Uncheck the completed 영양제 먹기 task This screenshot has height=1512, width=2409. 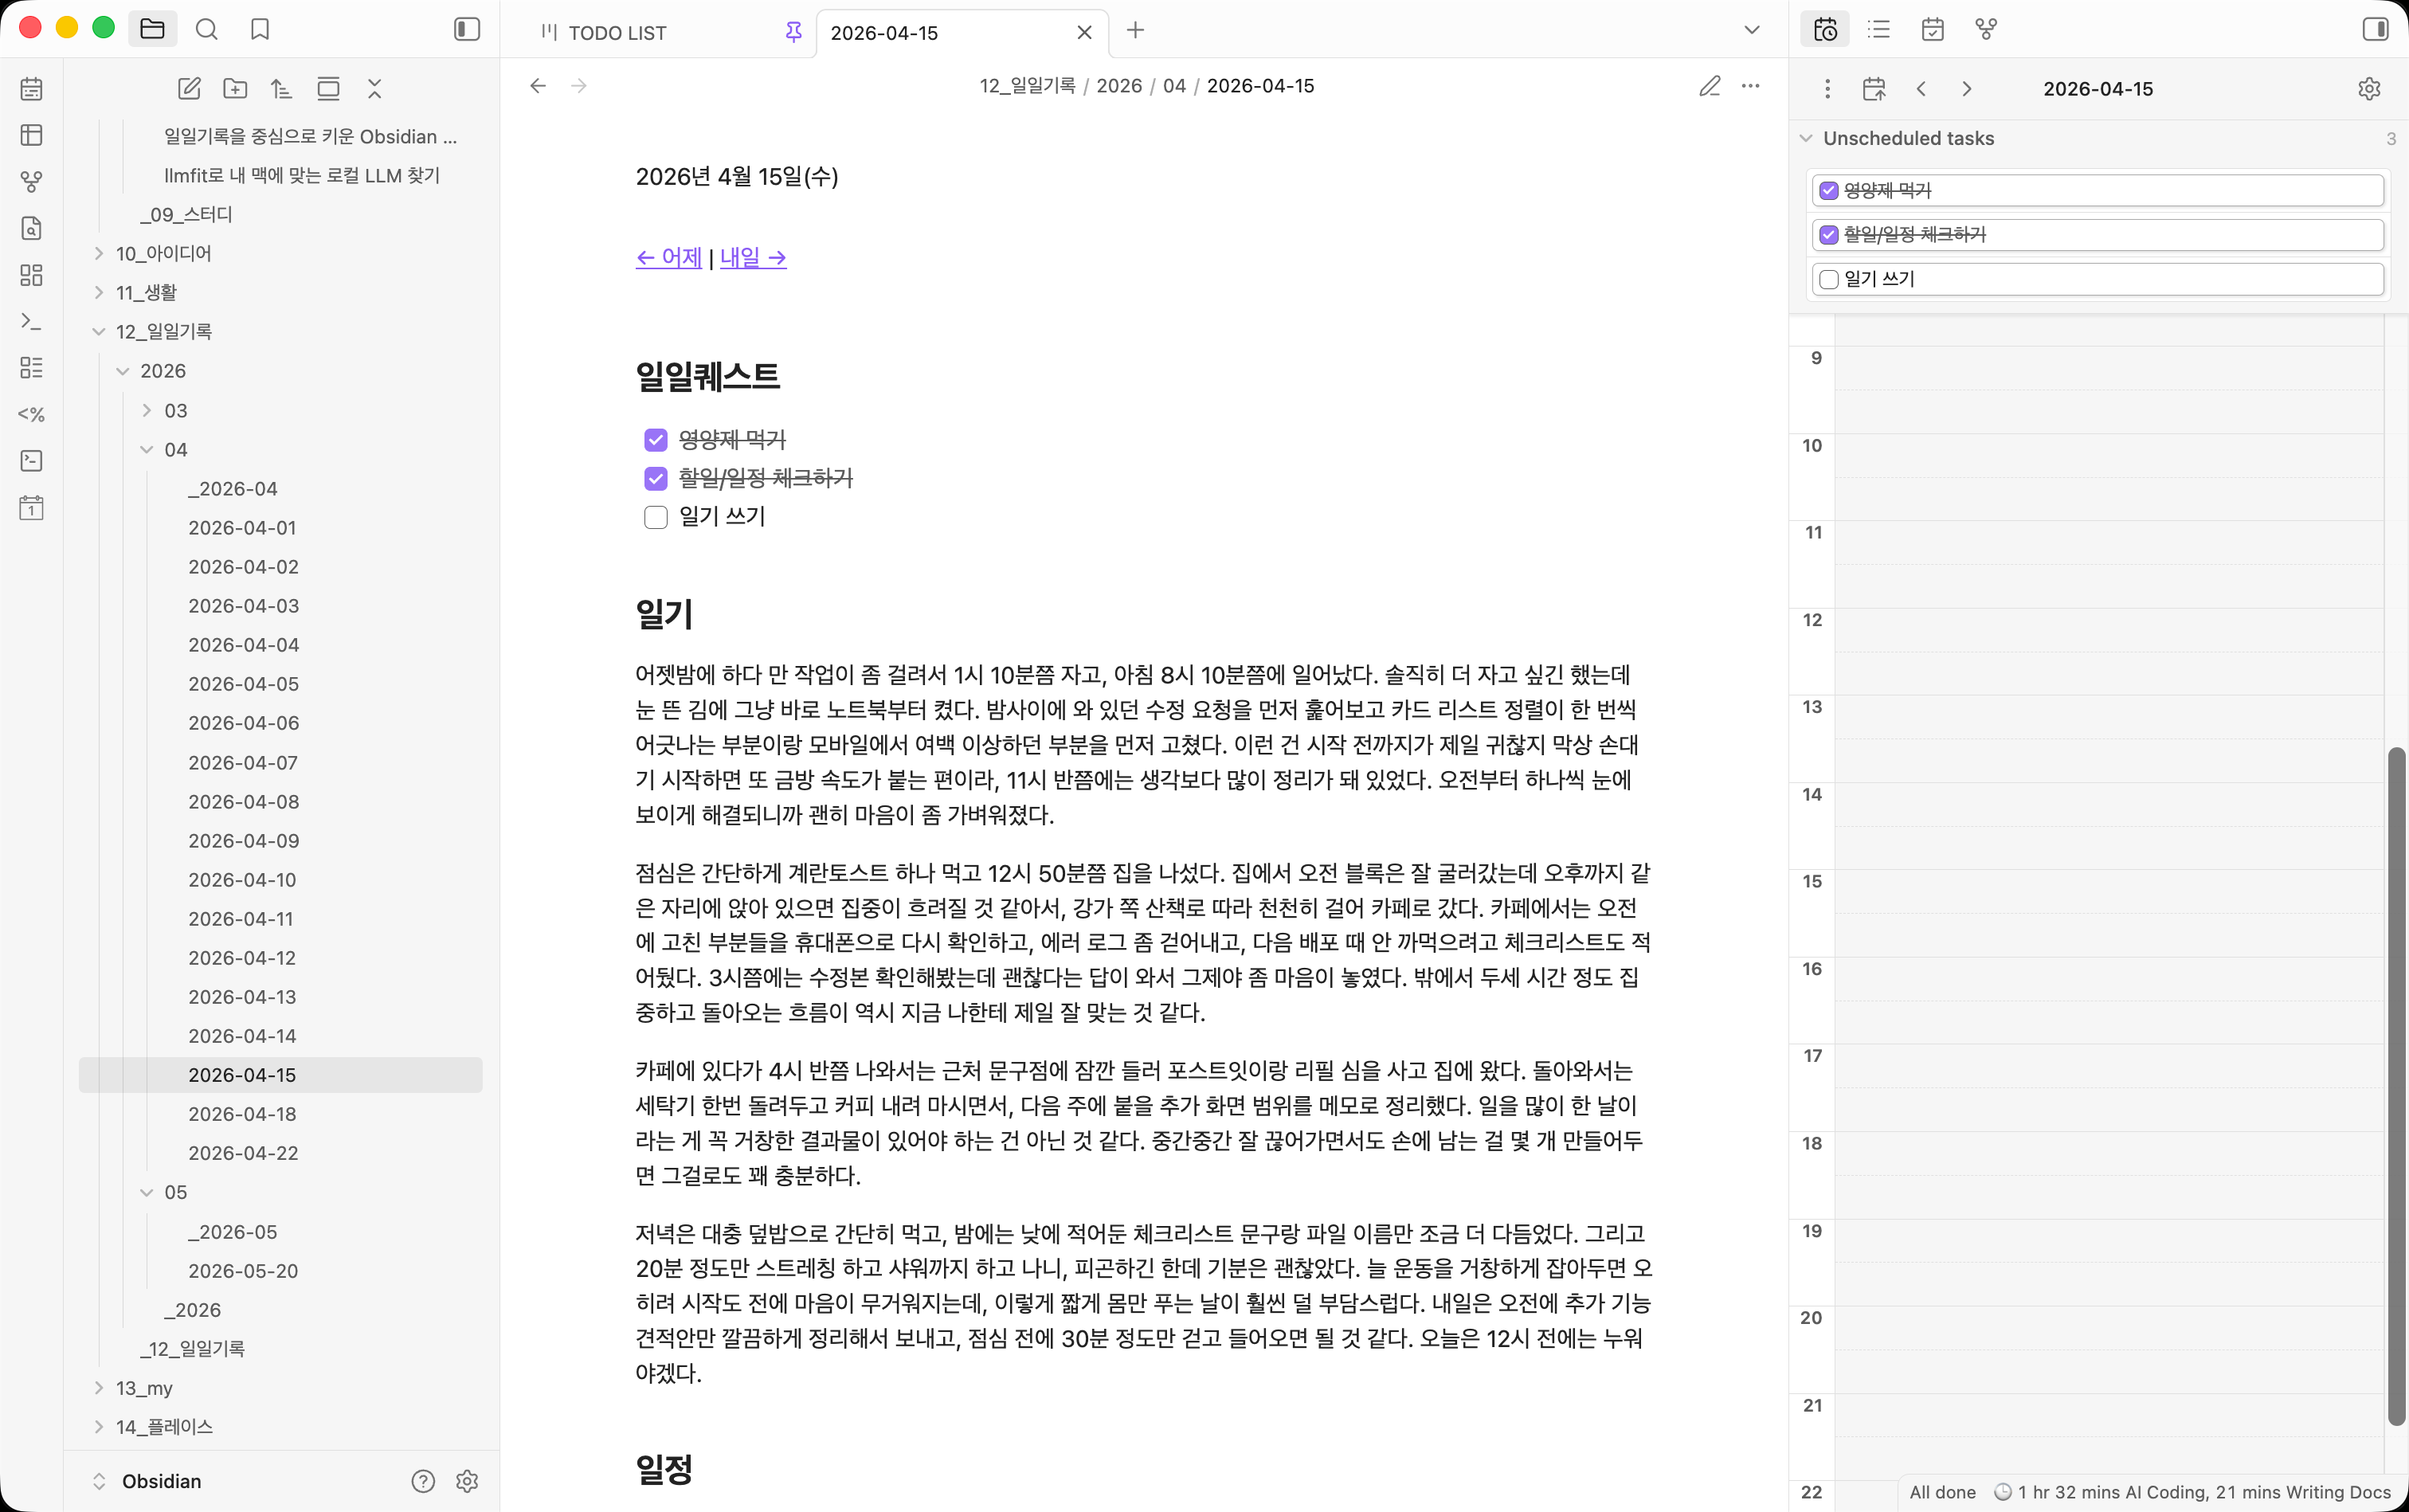pyautogui.click(x=655, y=439)
